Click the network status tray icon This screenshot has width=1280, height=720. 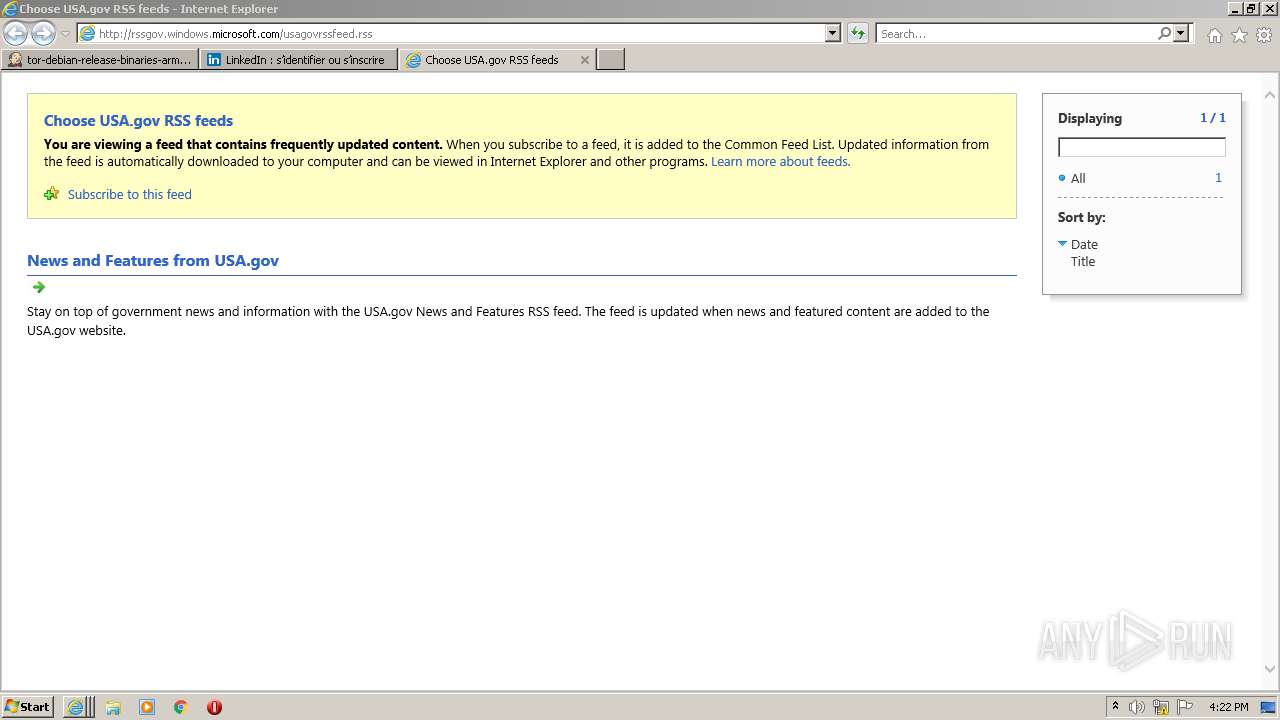click(x=1161, y=707)
